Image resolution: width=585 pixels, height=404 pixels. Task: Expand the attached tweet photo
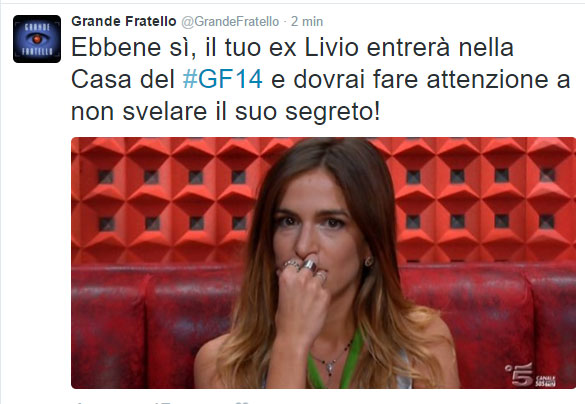[323, 263]
